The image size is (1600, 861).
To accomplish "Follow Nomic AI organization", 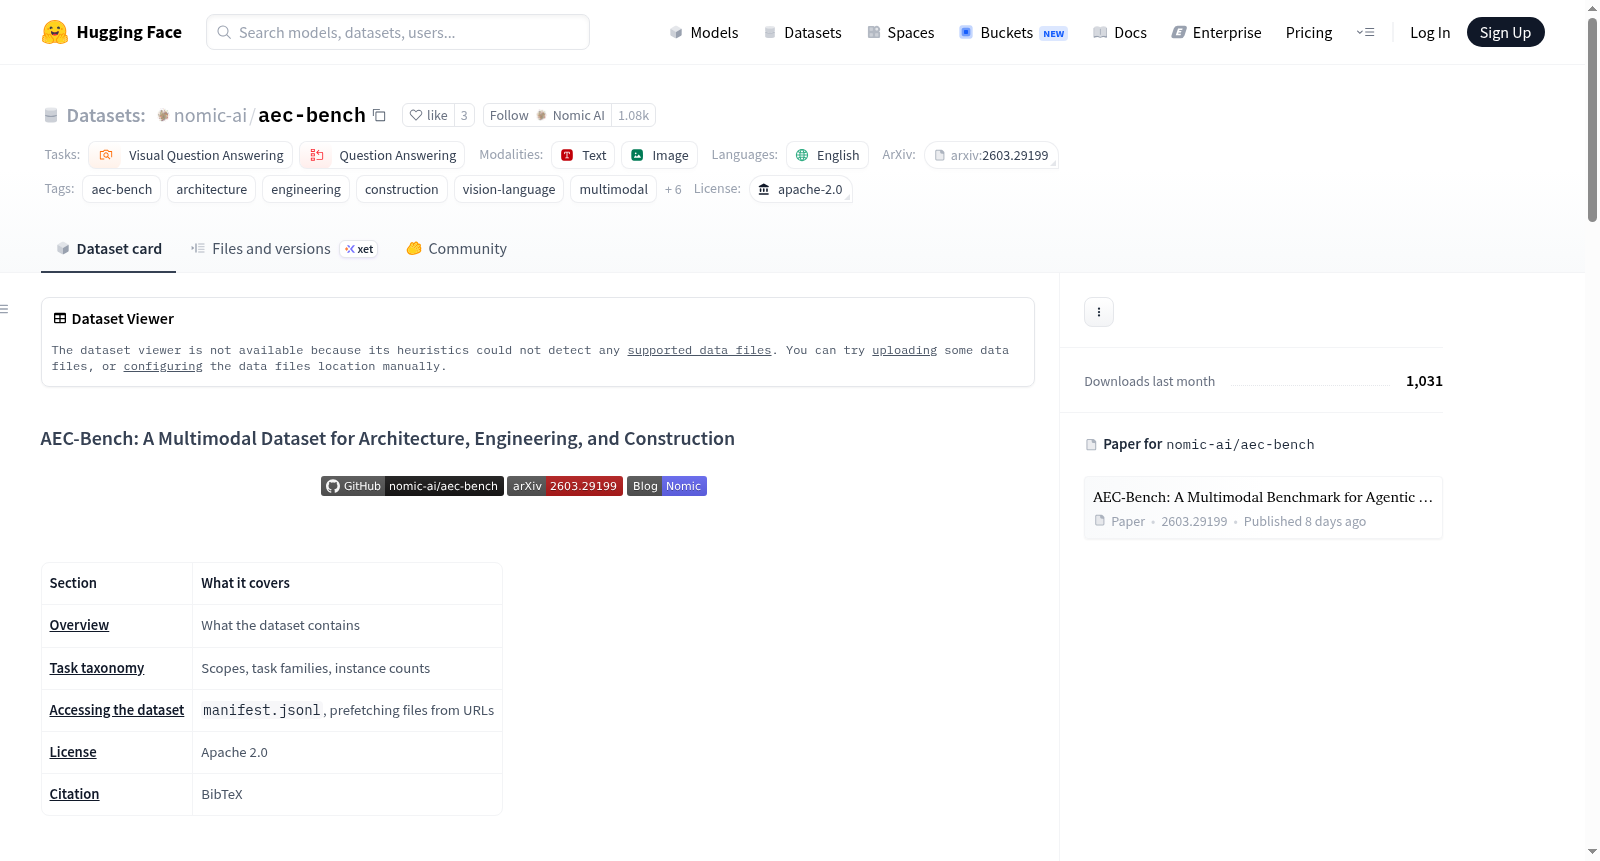I will pyautogui.click(x=547, y=115).
